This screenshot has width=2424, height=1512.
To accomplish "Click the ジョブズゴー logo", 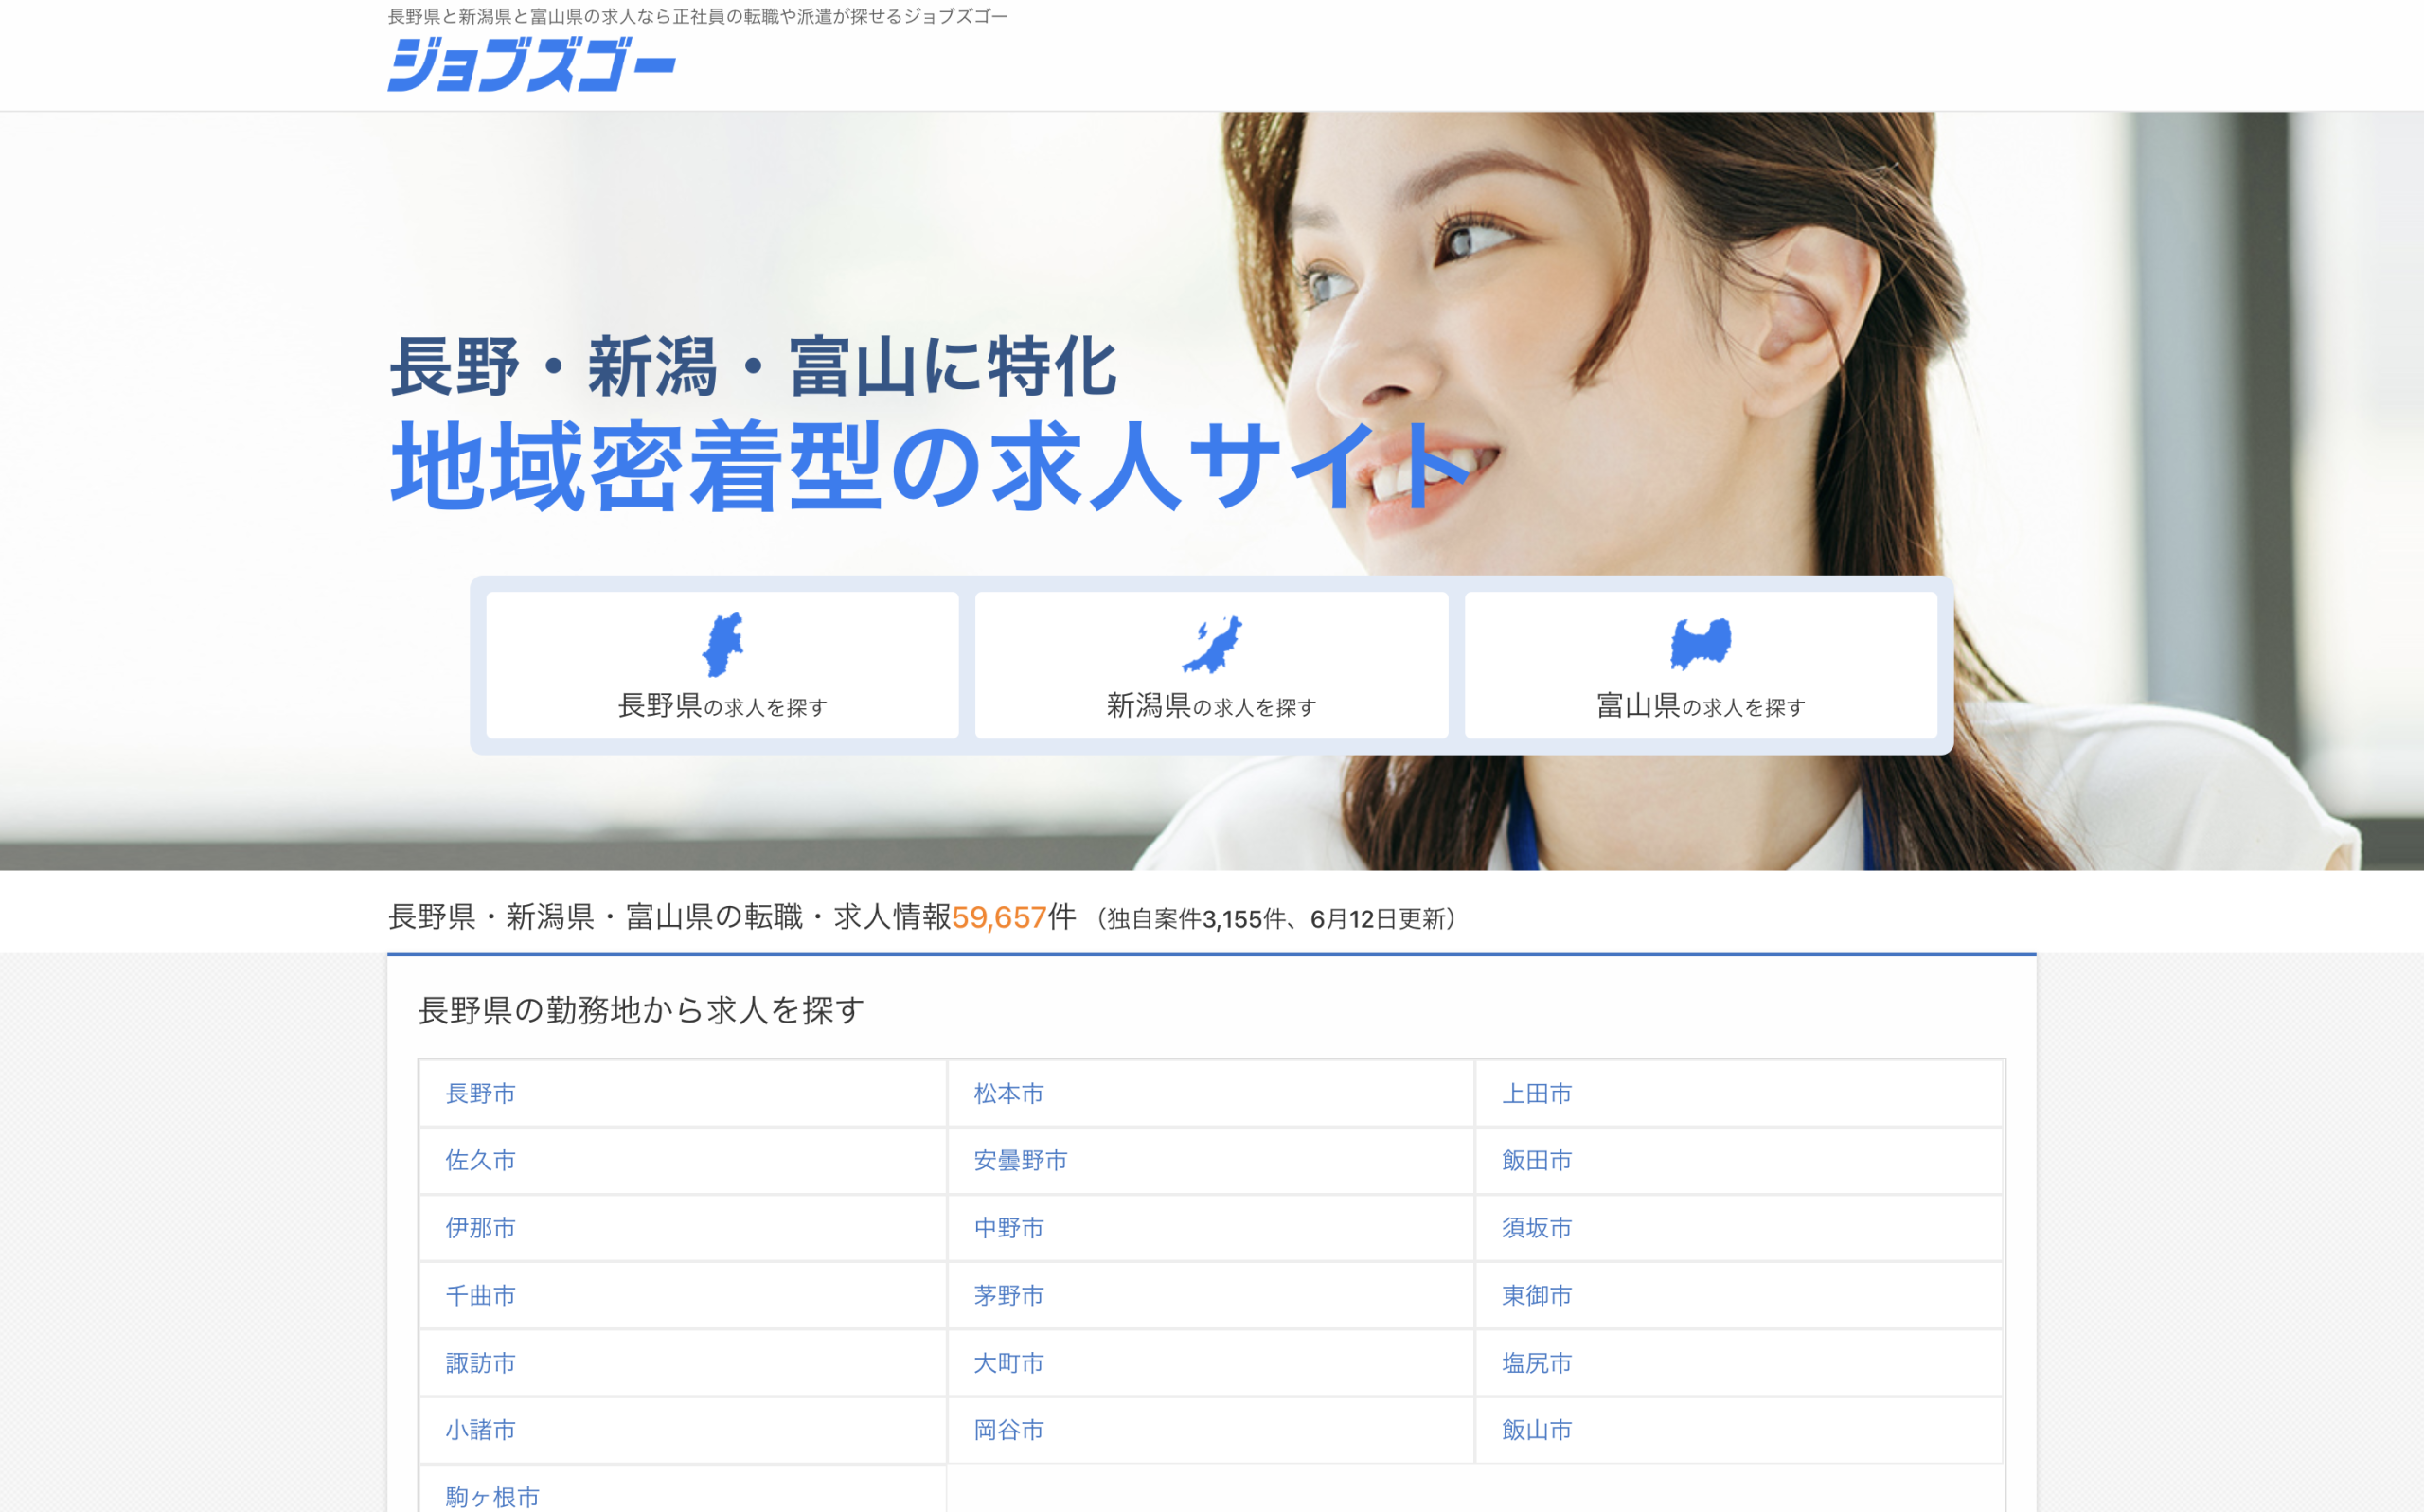I will tap(531, 64).
